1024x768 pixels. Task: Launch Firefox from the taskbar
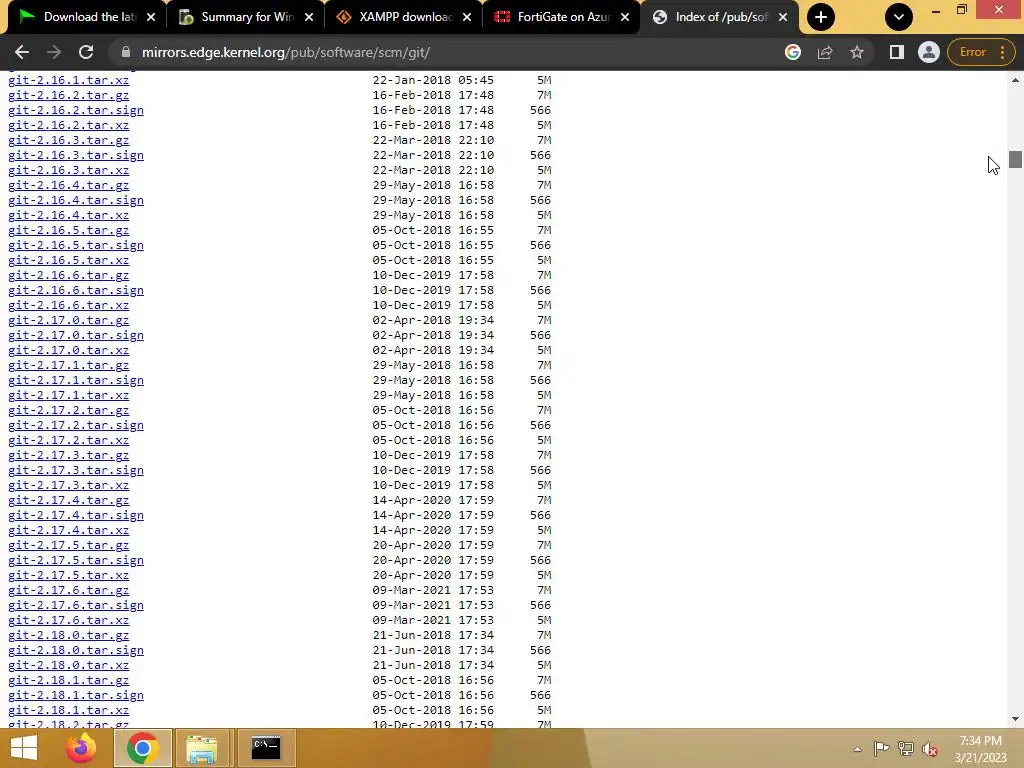[x=82, y=748]
